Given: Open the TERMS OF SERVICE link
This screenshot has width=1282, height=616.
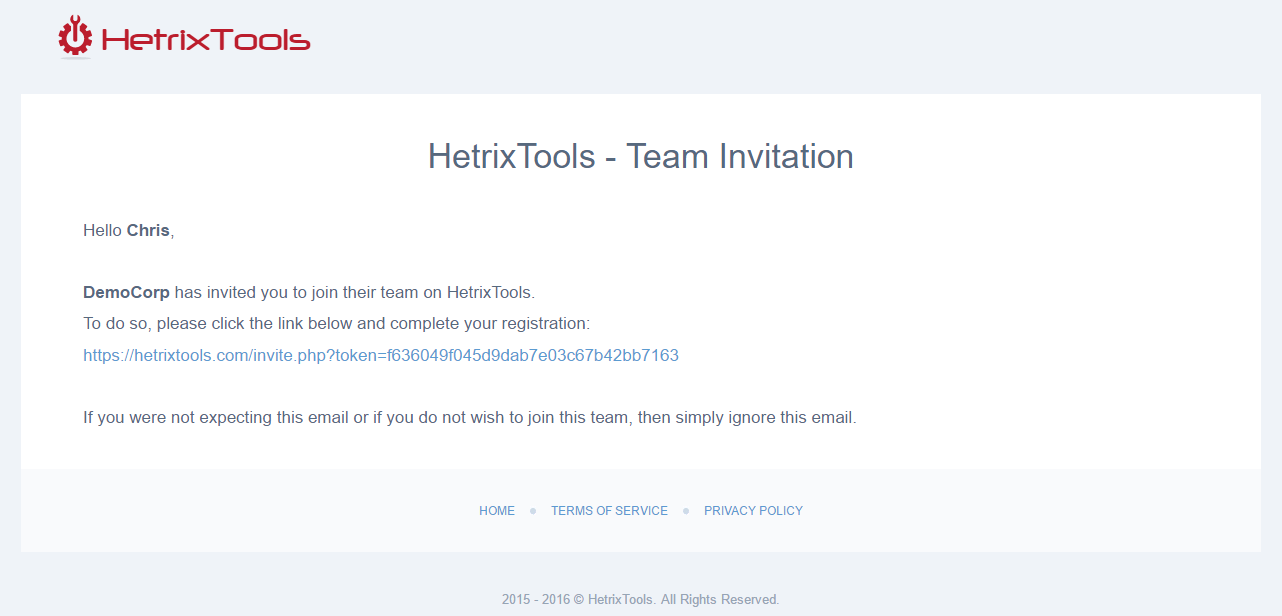Looking at the screenshot, I should (609, 511).
